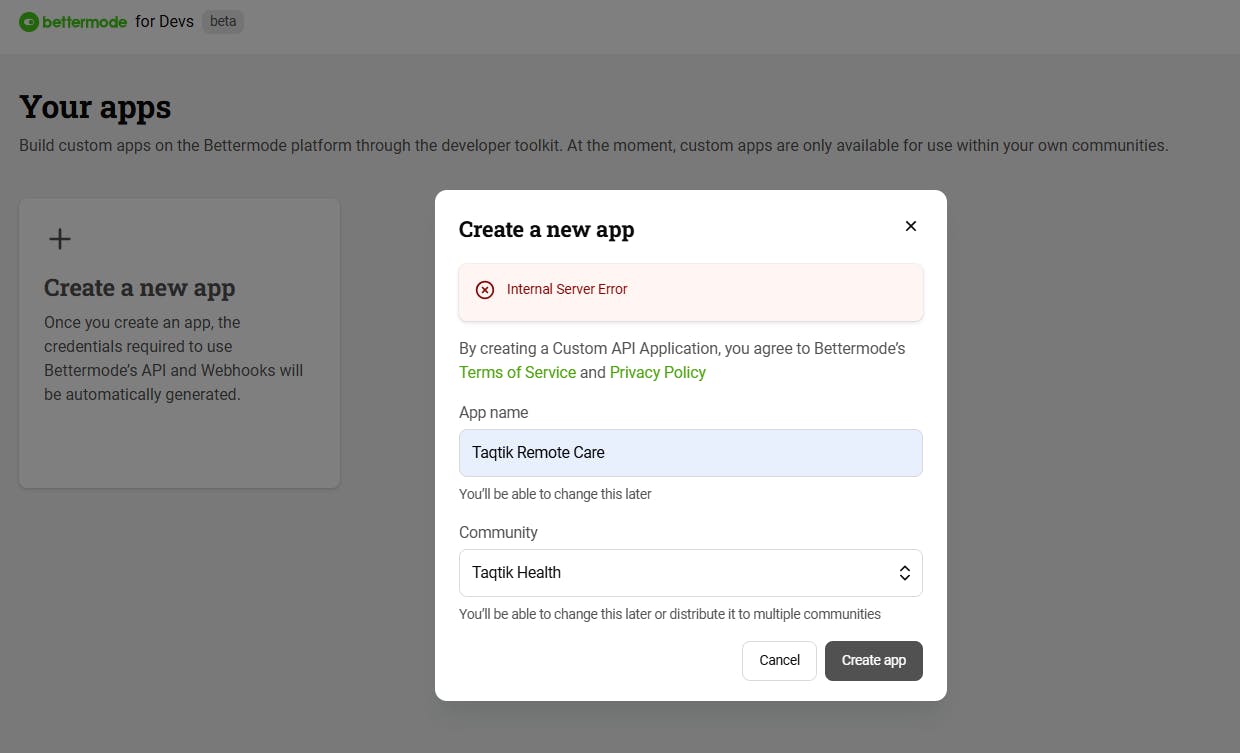The height and width of the screenshot is (753, 1240).
Task: Close the Create a new app dialog
Action: pyautogui.click(x=910, y=226)
